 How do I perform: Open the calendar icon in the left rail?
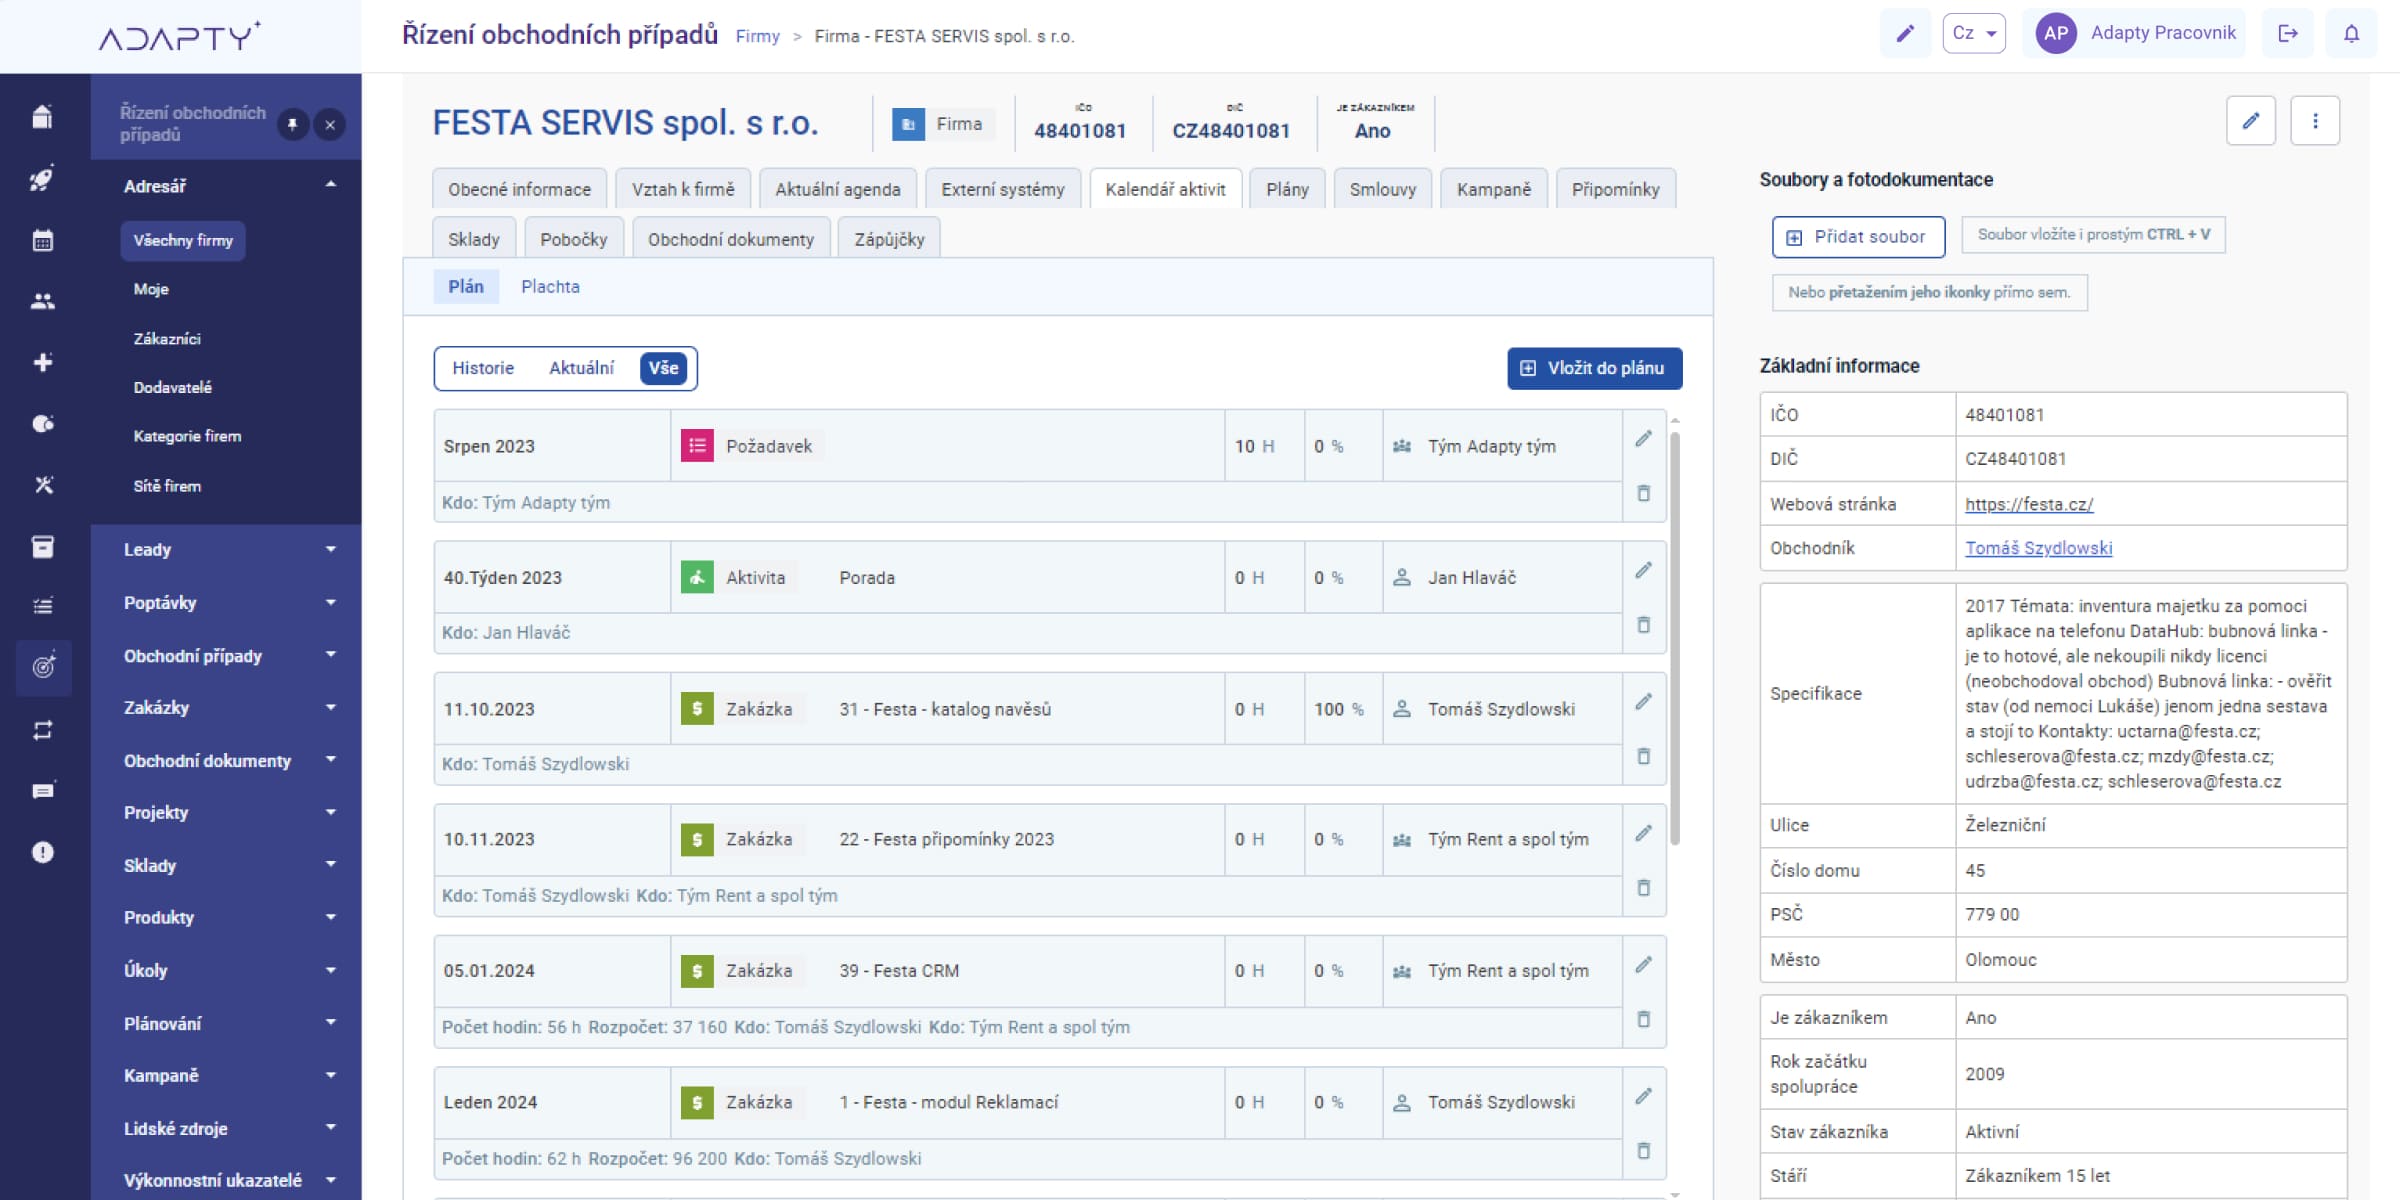(x=42, y=240)
